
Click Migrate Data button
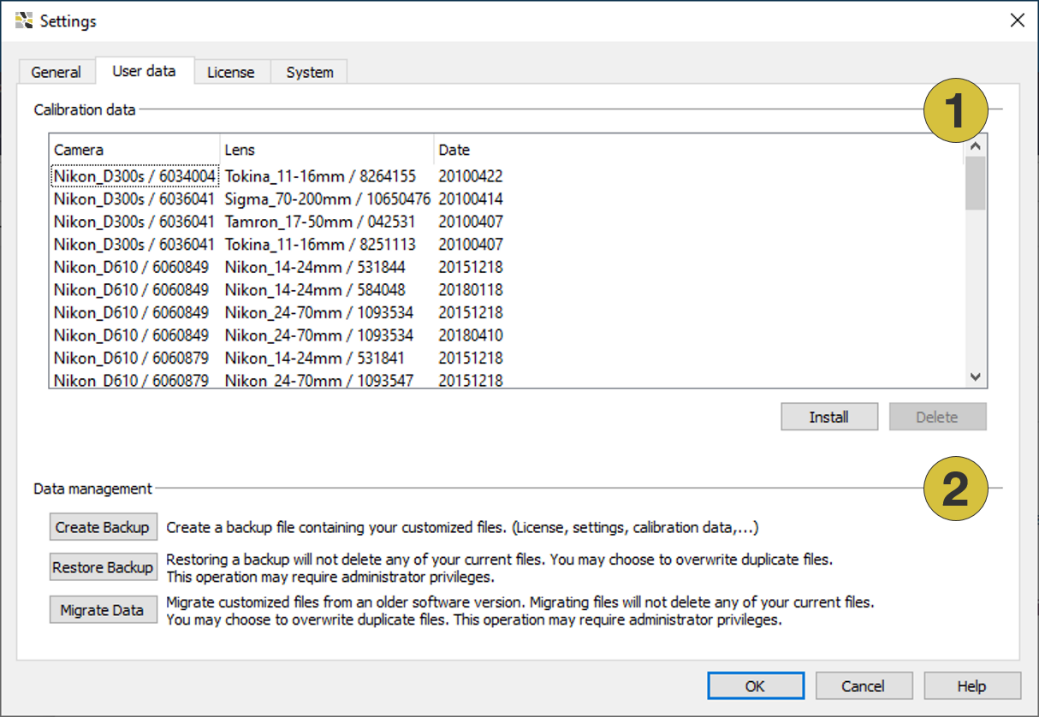tap(103, 610)
